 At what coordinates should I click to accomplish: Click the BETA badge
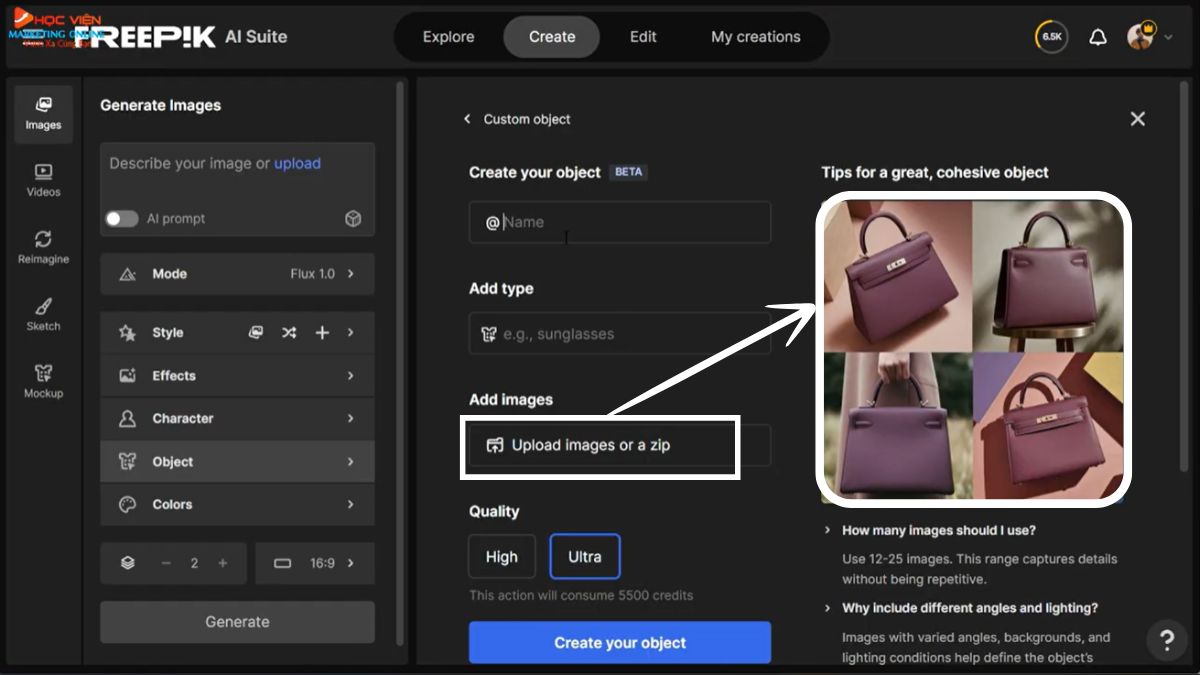click(x=629, y=172)
